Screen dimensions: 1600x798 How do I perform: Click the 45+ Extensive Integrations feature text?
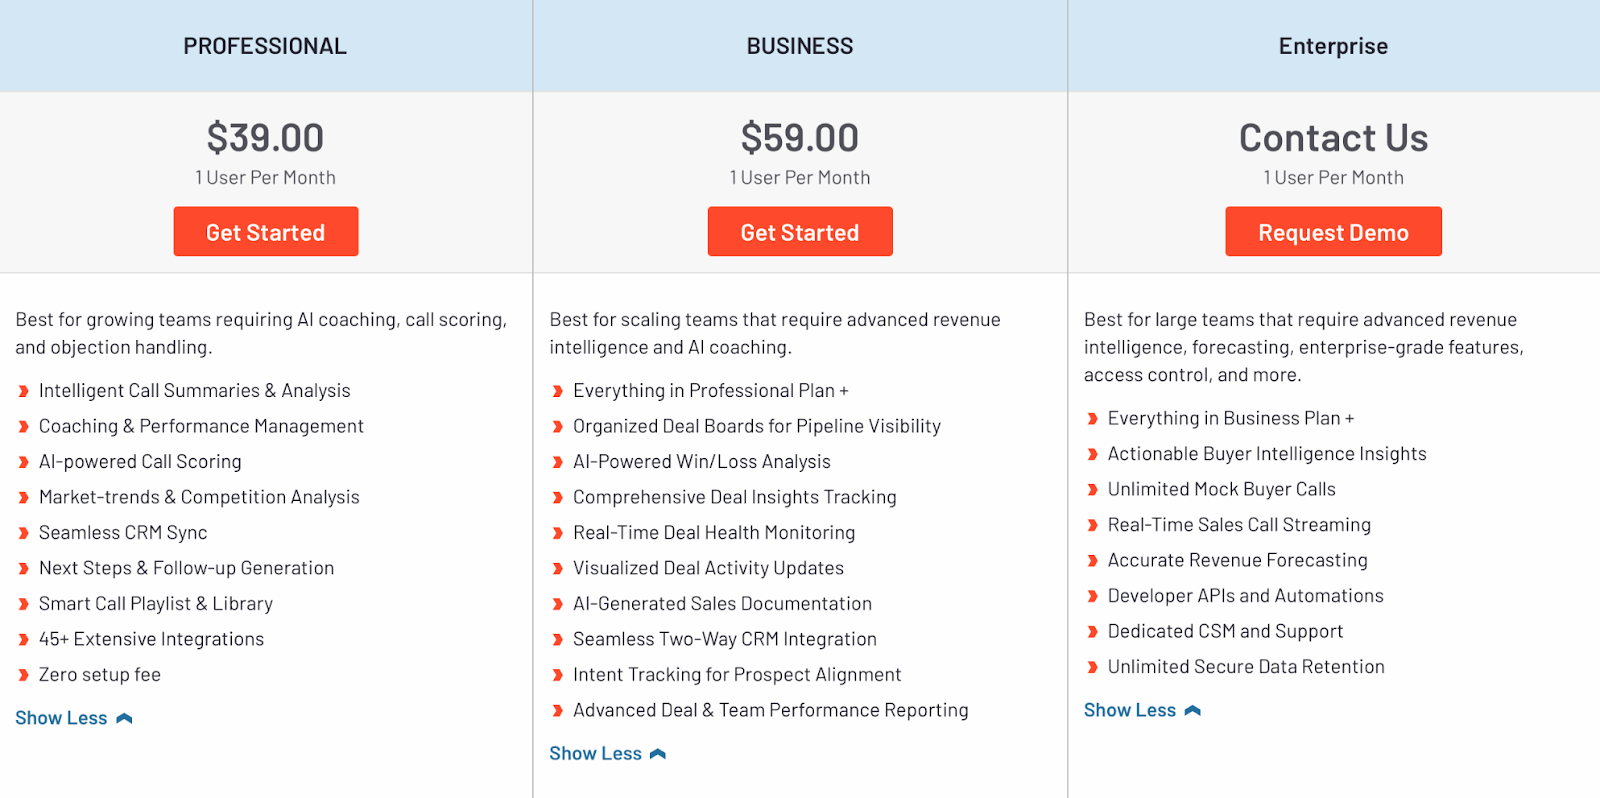[x=151, y=639]
